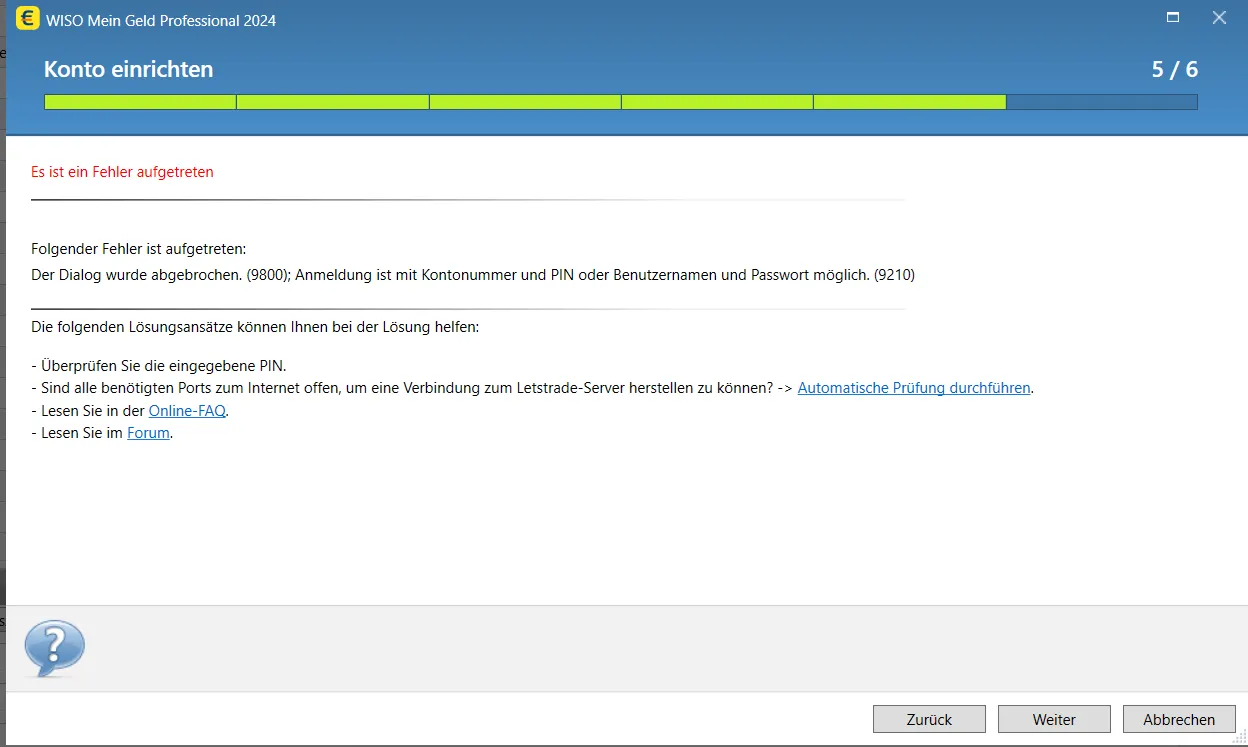Click the second green progress bar segment
1248x747 pixels.
click(332, 102)
